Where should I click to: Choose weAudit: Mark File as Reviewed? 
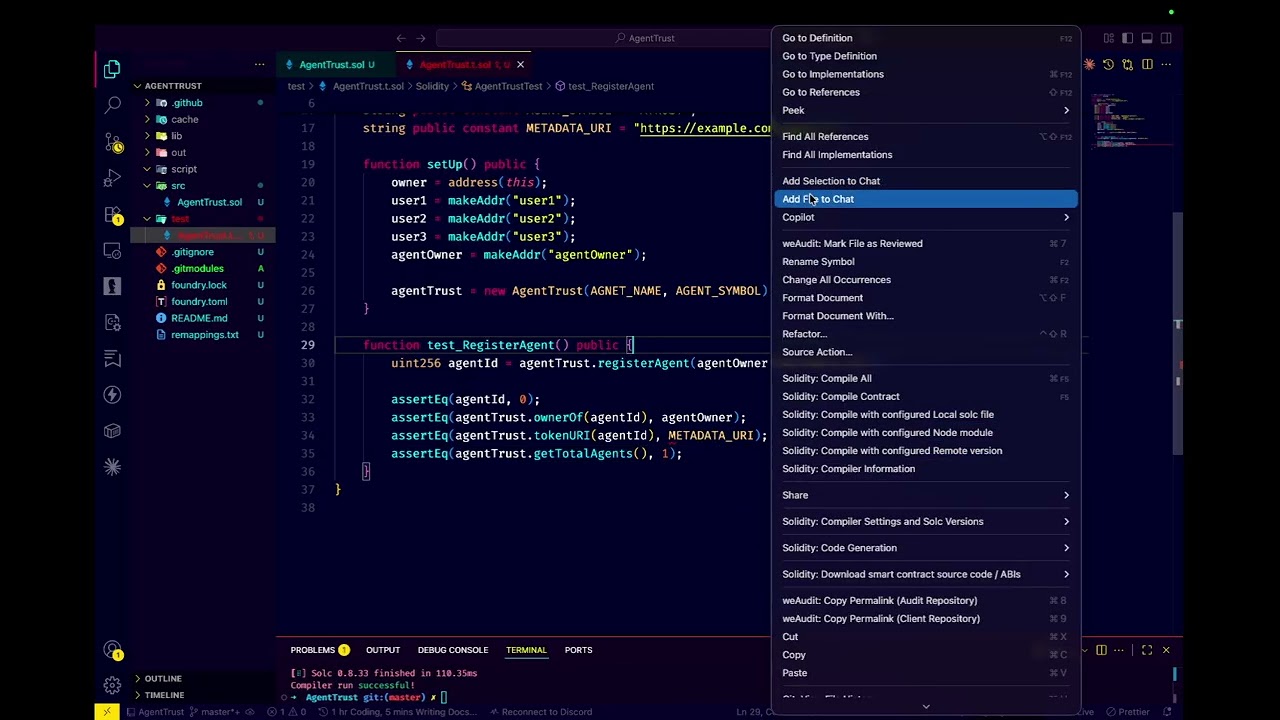926,244
